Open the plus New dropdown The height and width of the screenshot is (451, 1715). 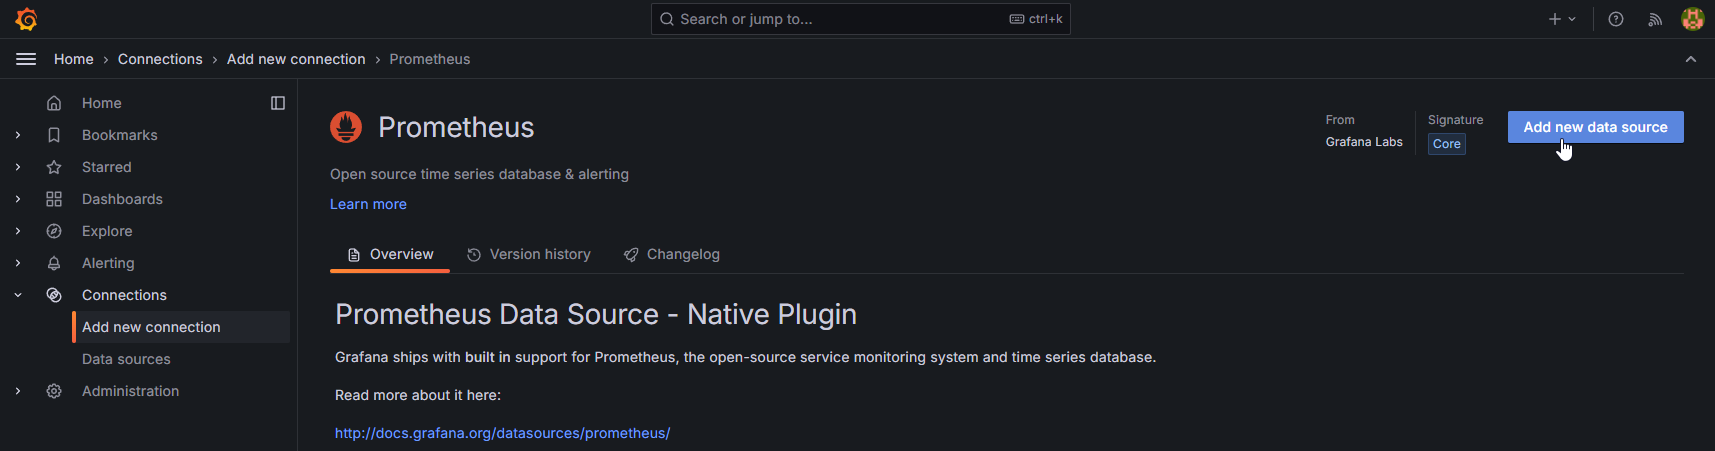[x=1561, y=19]
